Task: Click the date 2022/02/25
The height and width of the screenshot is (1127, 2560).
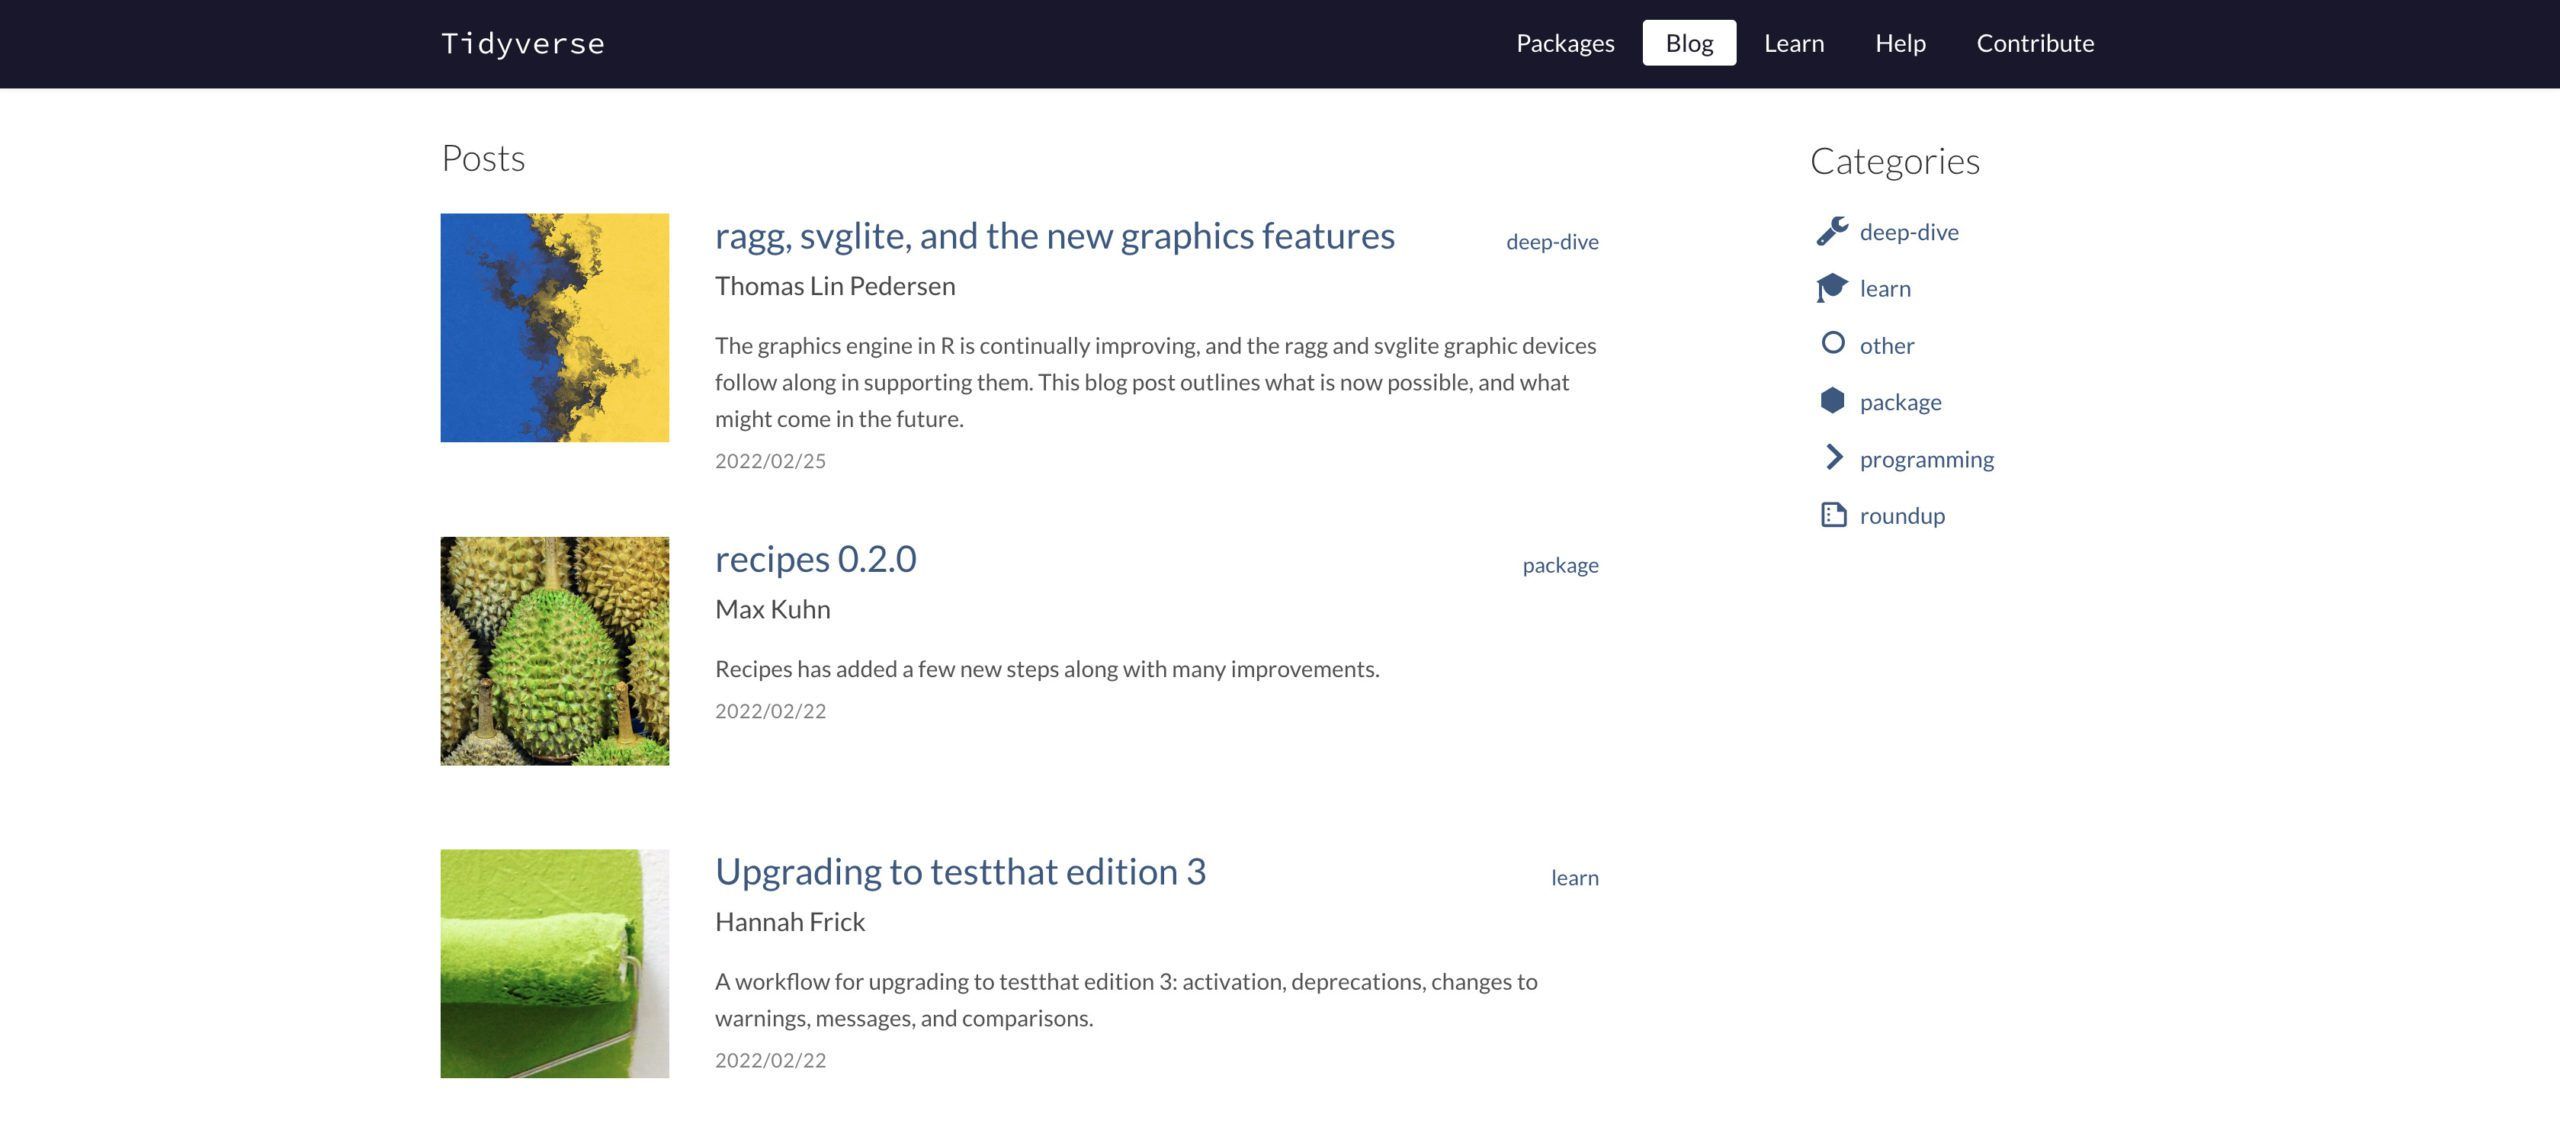Action: [x=770, y=461]
